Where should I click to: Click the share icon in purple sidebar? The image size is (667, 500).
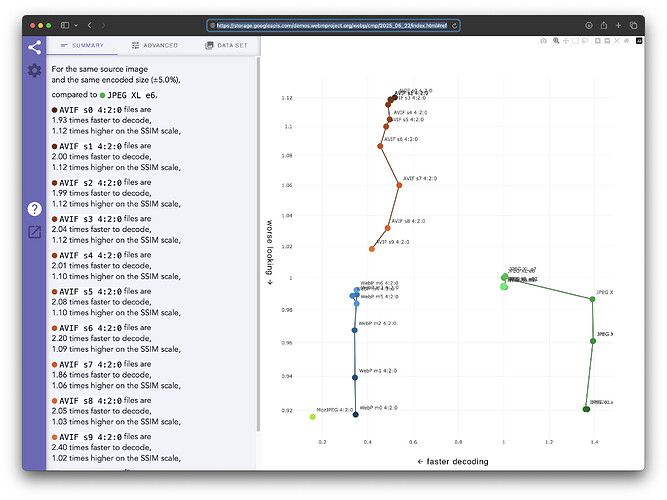click(x=34, y=47)
